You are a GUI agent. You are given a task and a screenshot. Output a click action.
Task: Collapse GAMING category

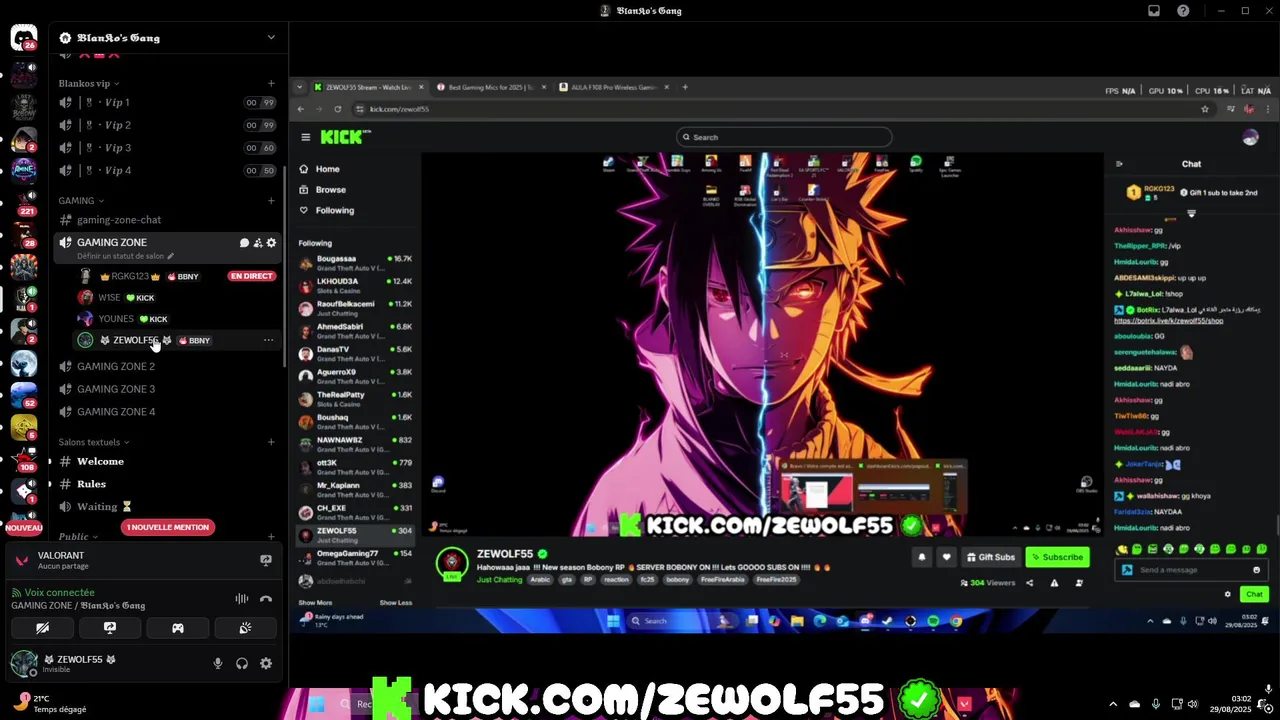81,201
